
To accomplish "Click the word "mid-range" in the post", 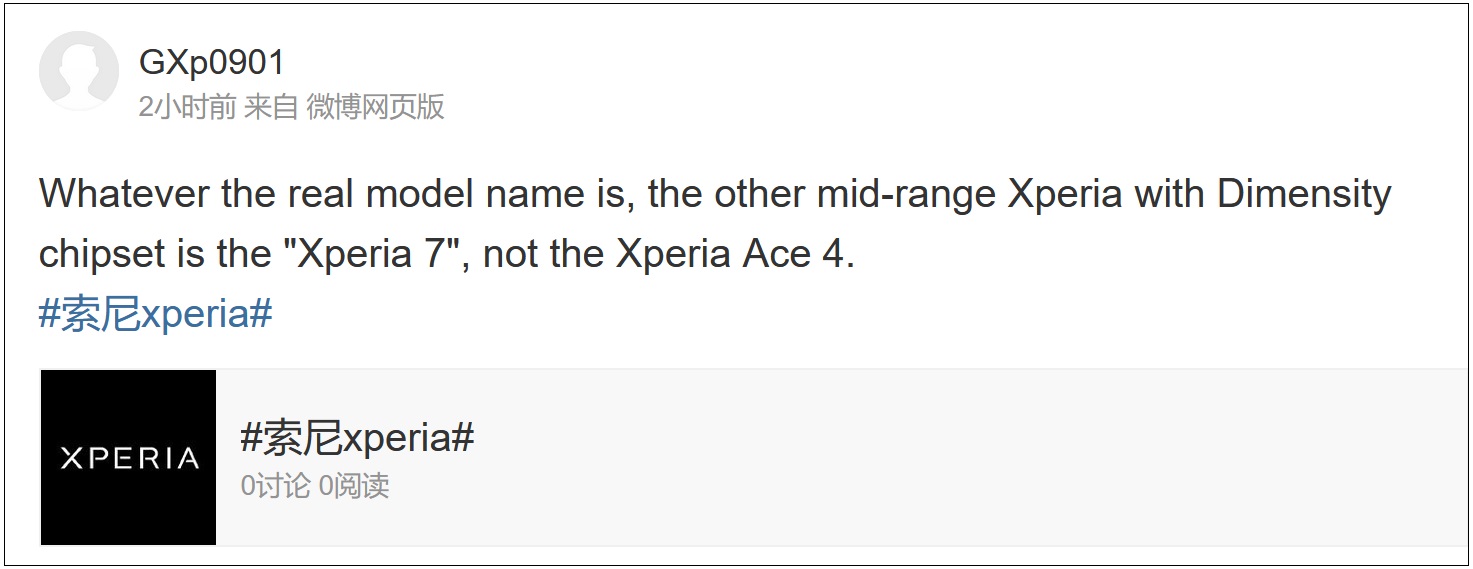I will point(907,194).
